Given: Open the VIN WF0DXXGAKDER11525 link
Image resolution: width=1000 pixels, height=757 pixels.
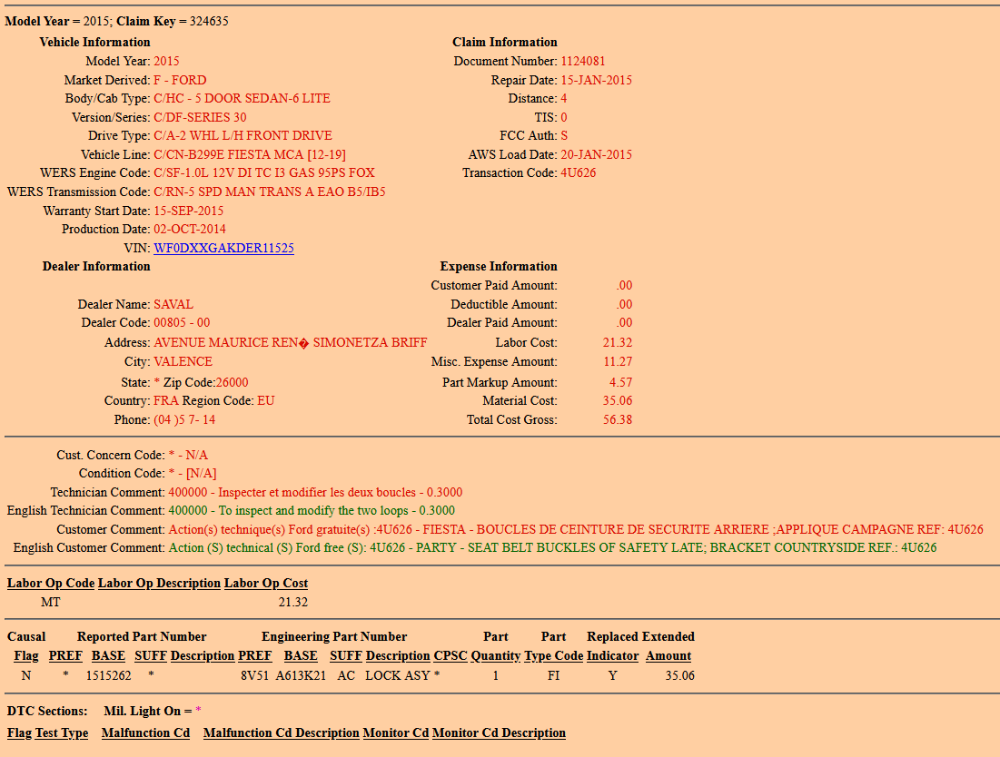Looking at the screenshot, I should (x=223, y=248).
